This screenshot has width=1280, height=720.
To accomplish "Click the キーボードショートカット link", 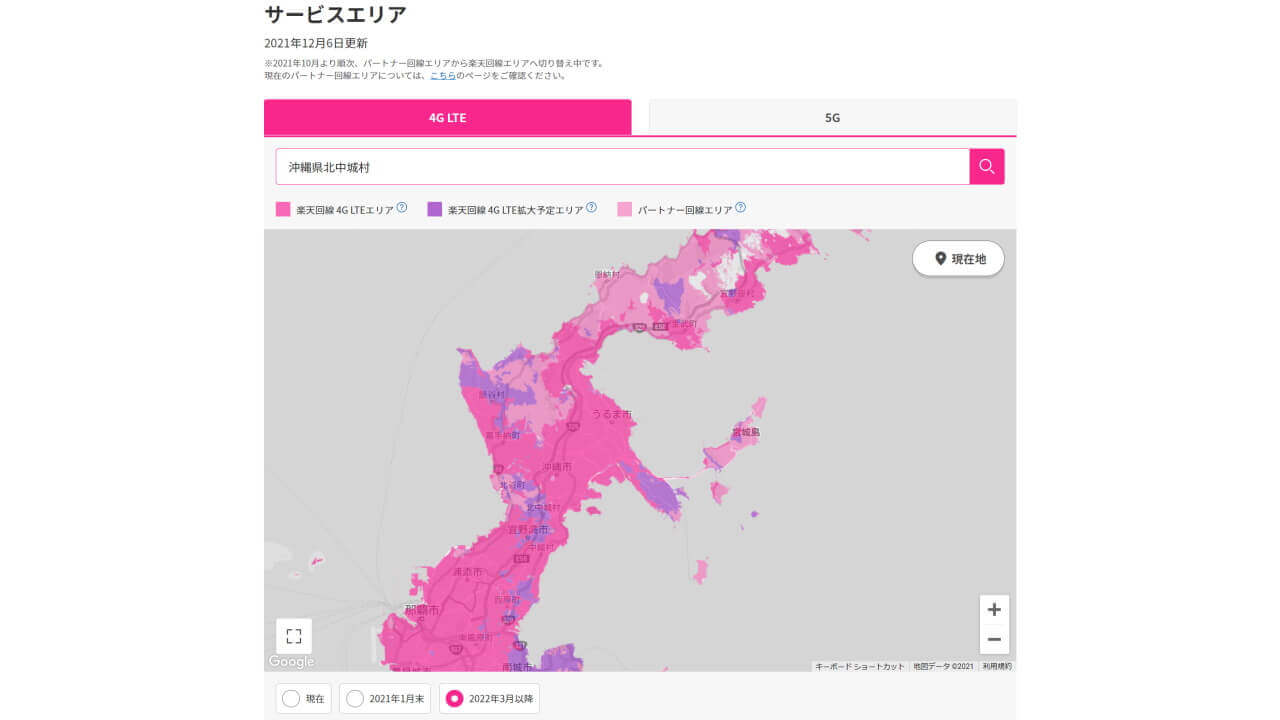I will [x=860, y=665].
